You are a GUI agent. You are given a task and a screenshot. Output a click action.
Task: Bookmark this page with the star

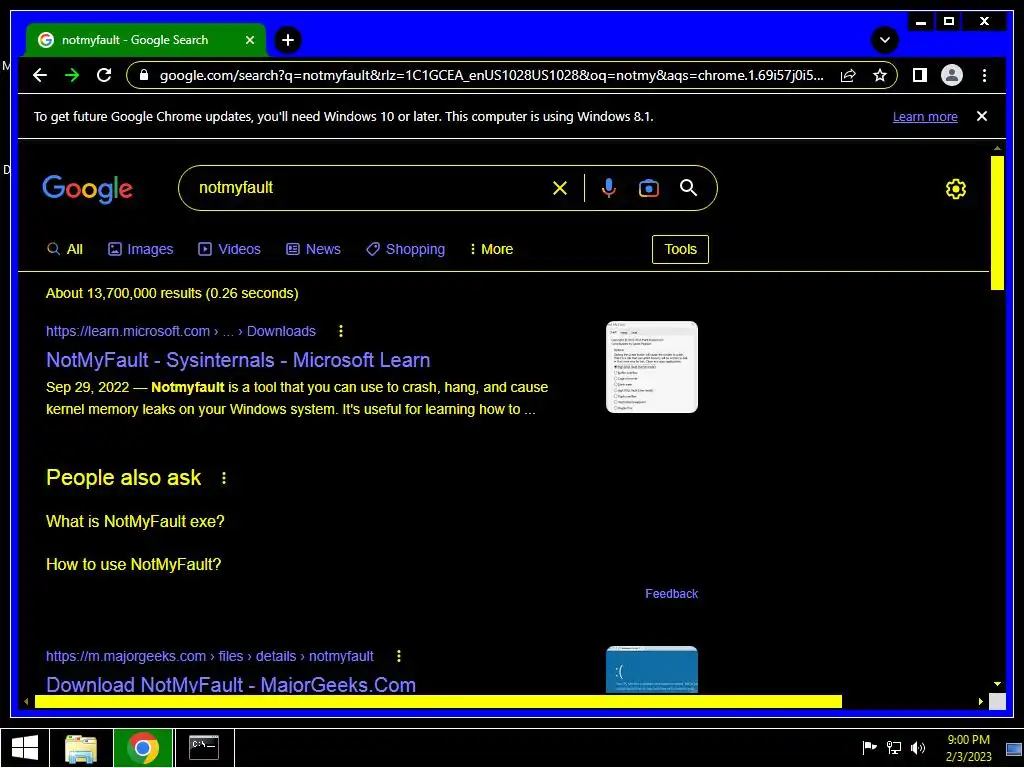pyautogui.click(x=880, y=75)
